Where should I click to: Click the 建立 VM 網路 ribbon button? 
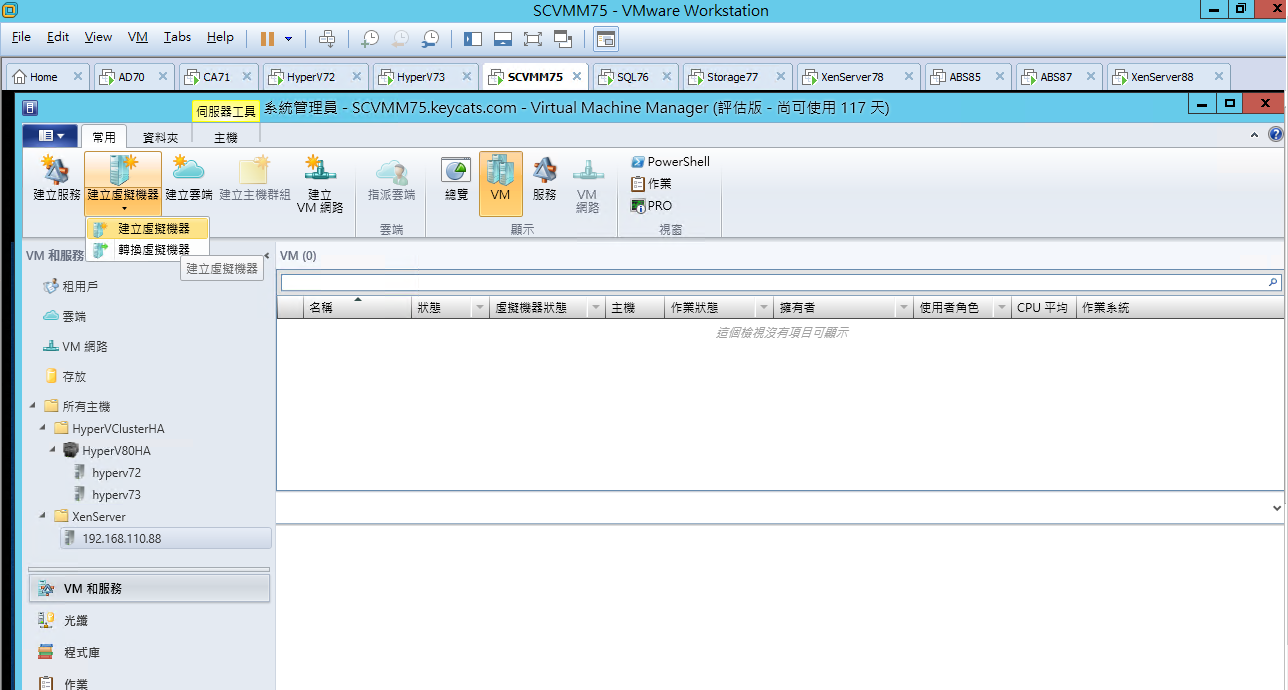coord(320,185)
